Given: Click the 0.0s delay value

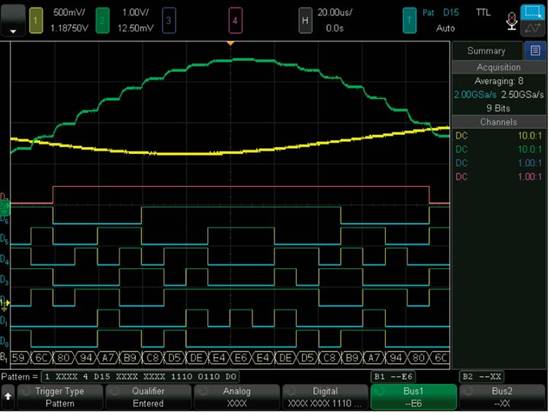Looking at the screenshot, I should pyautogui.click(x=335, y=28).
